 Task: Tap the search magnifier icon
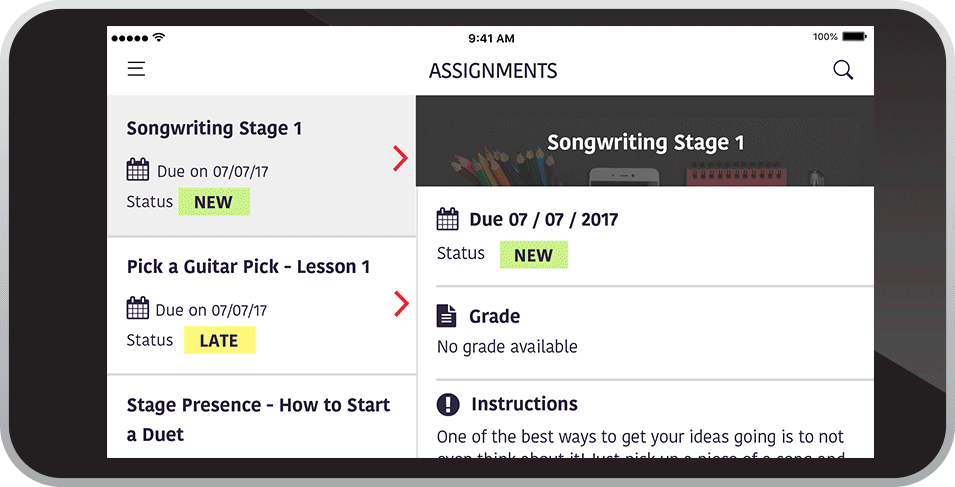843,70
